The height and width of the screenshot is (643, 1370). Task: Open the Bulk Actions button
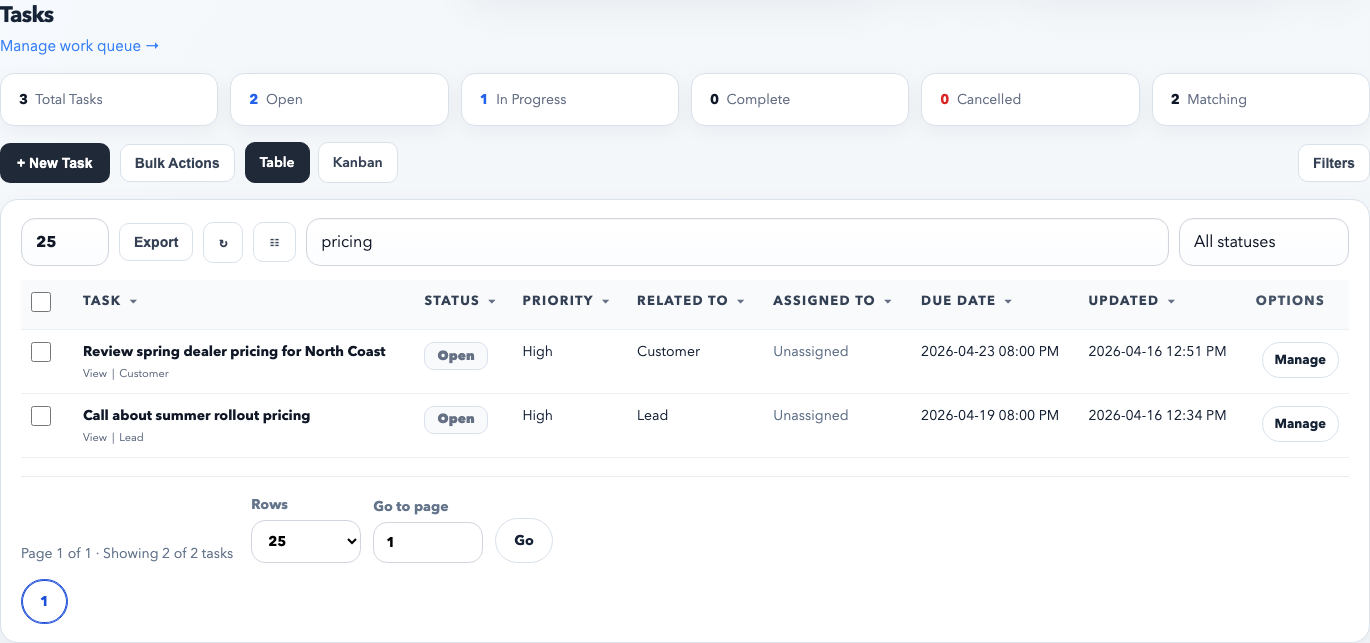pos(177,163)
